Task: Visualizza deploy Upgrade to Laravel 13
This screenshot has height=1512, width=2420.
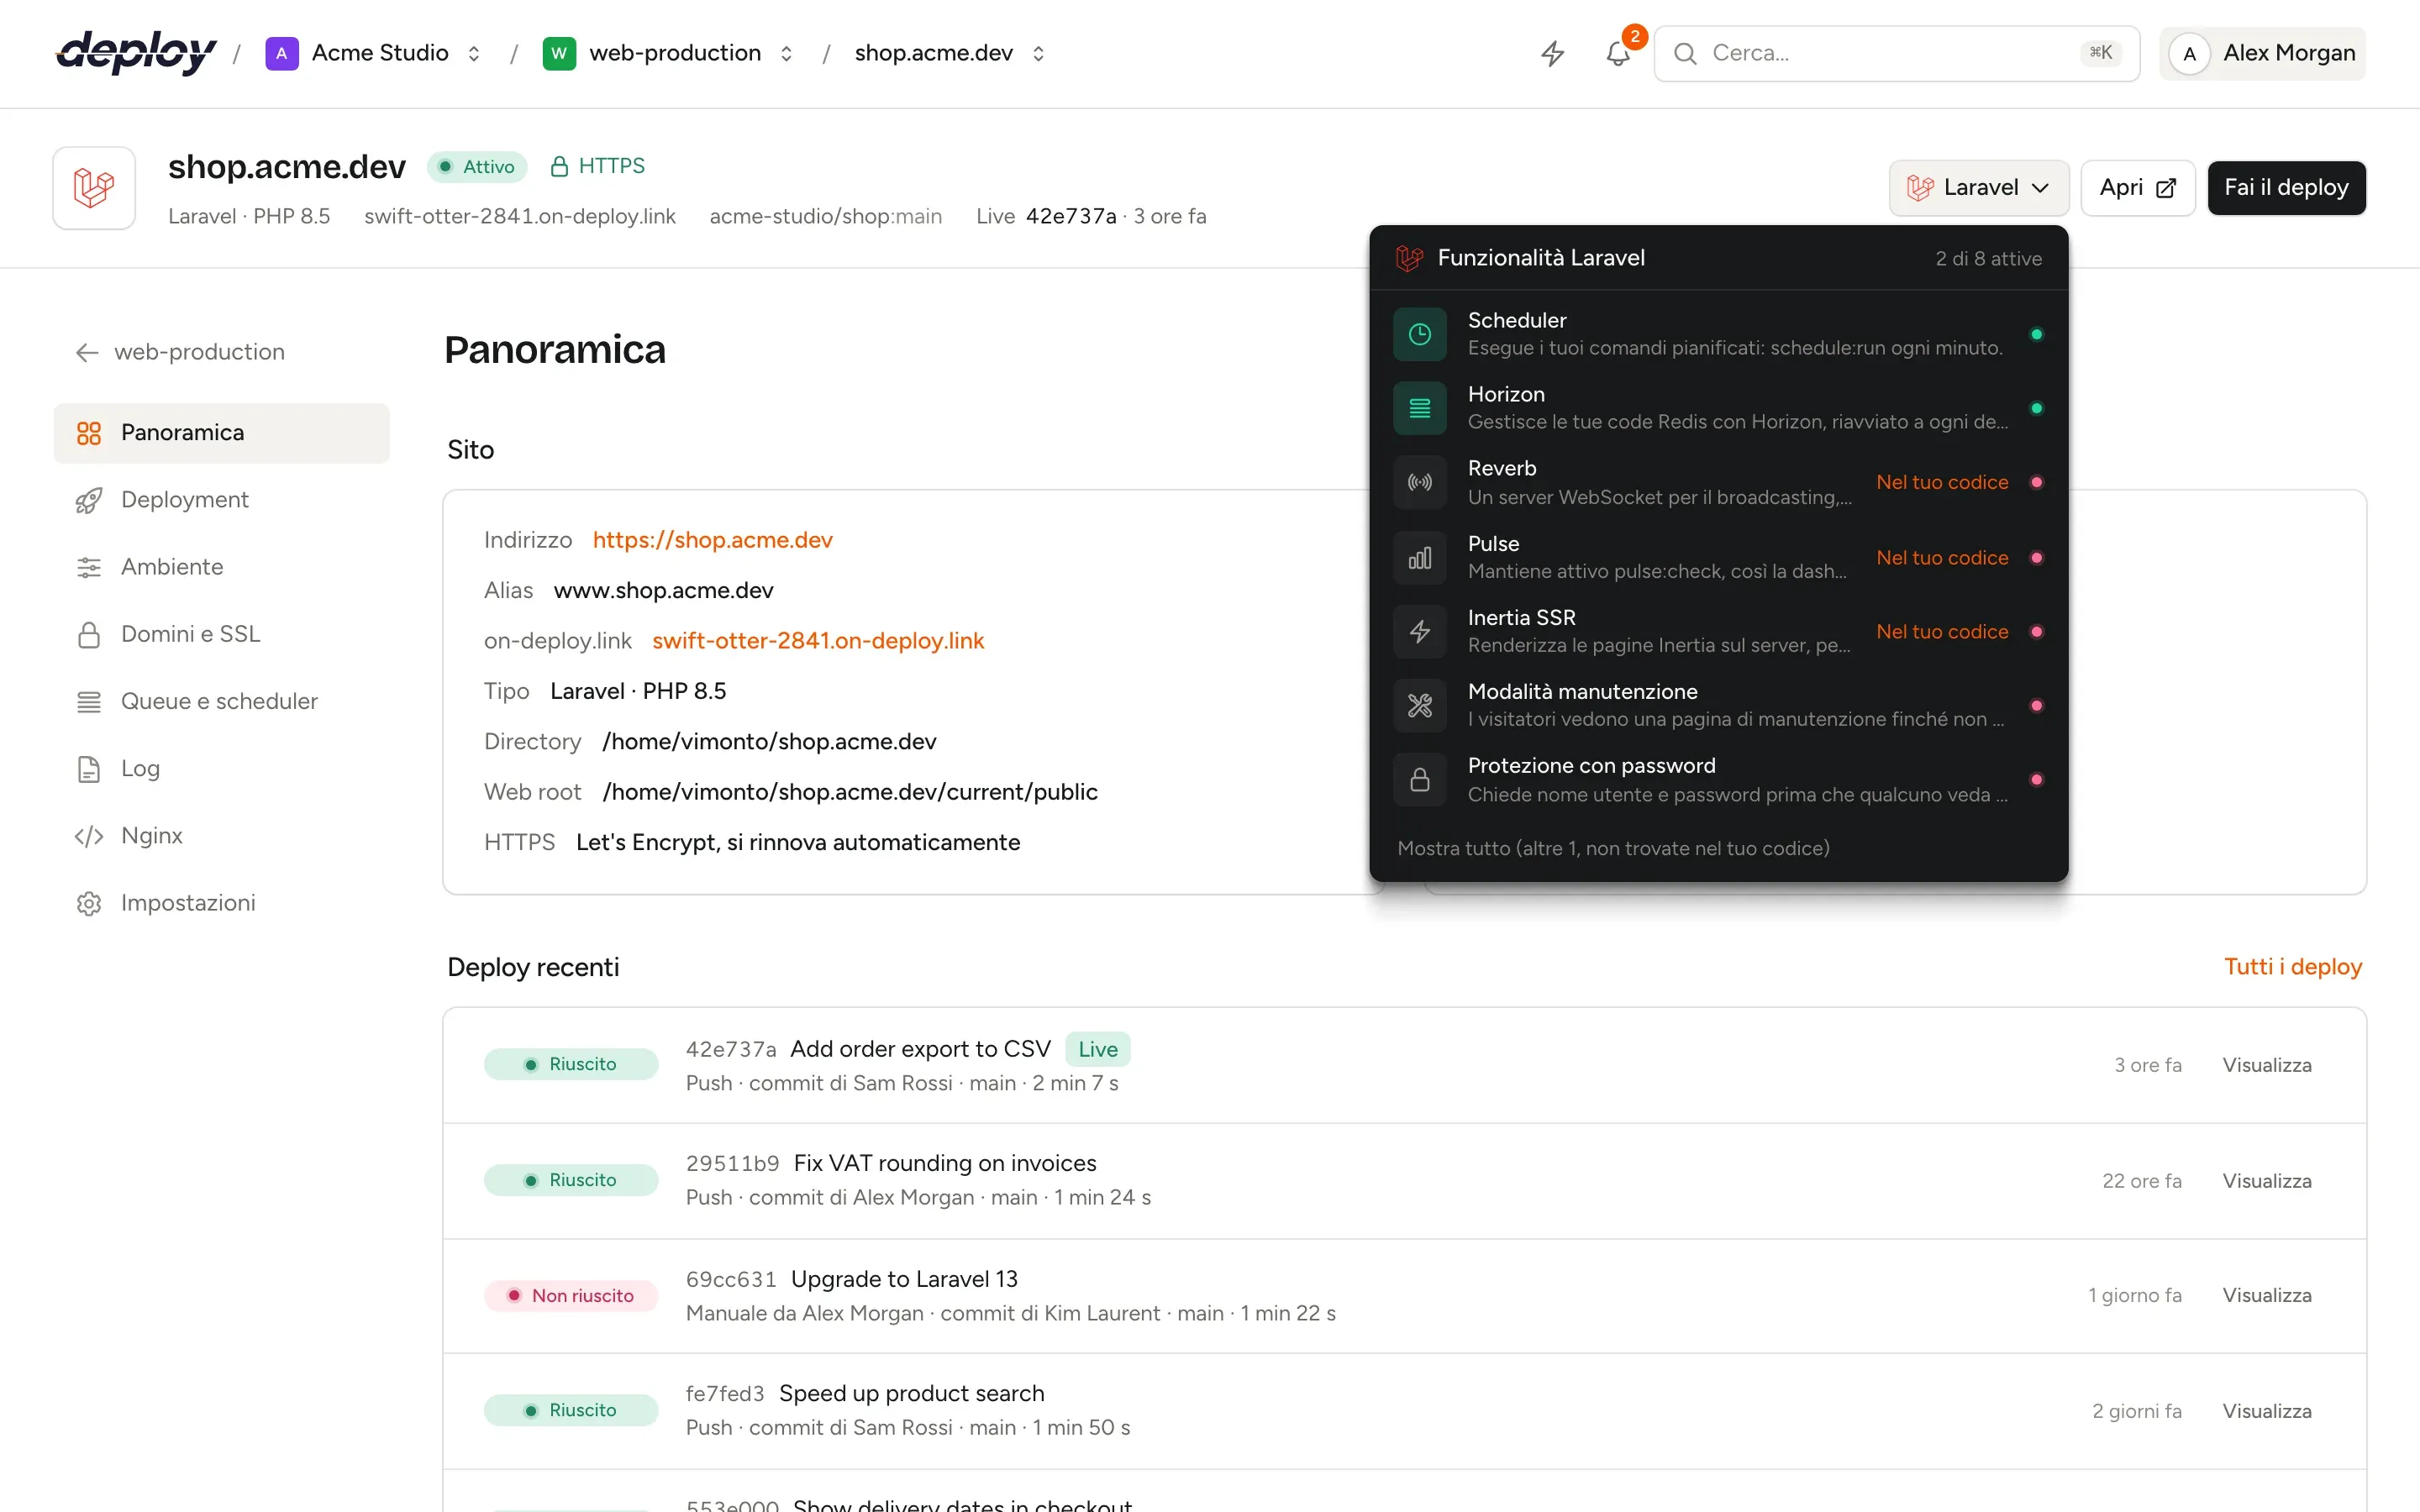Action: point(2266,1295)
